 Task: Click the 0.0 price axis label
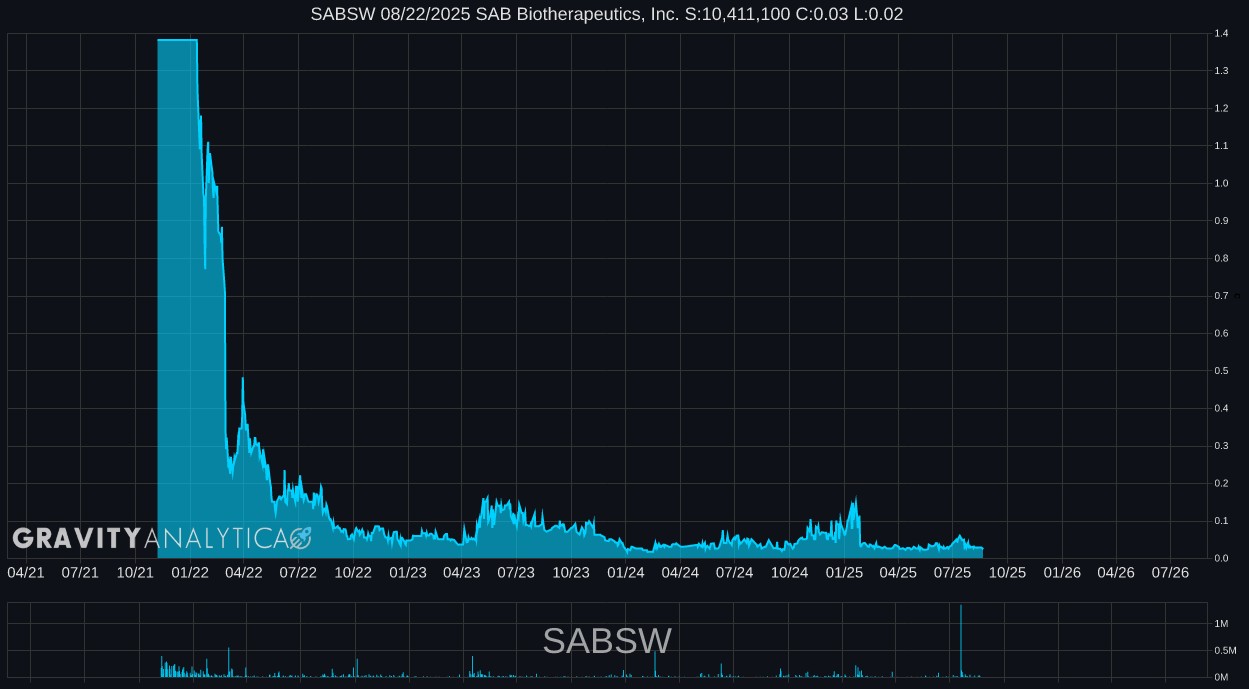tap(1221, 558)
